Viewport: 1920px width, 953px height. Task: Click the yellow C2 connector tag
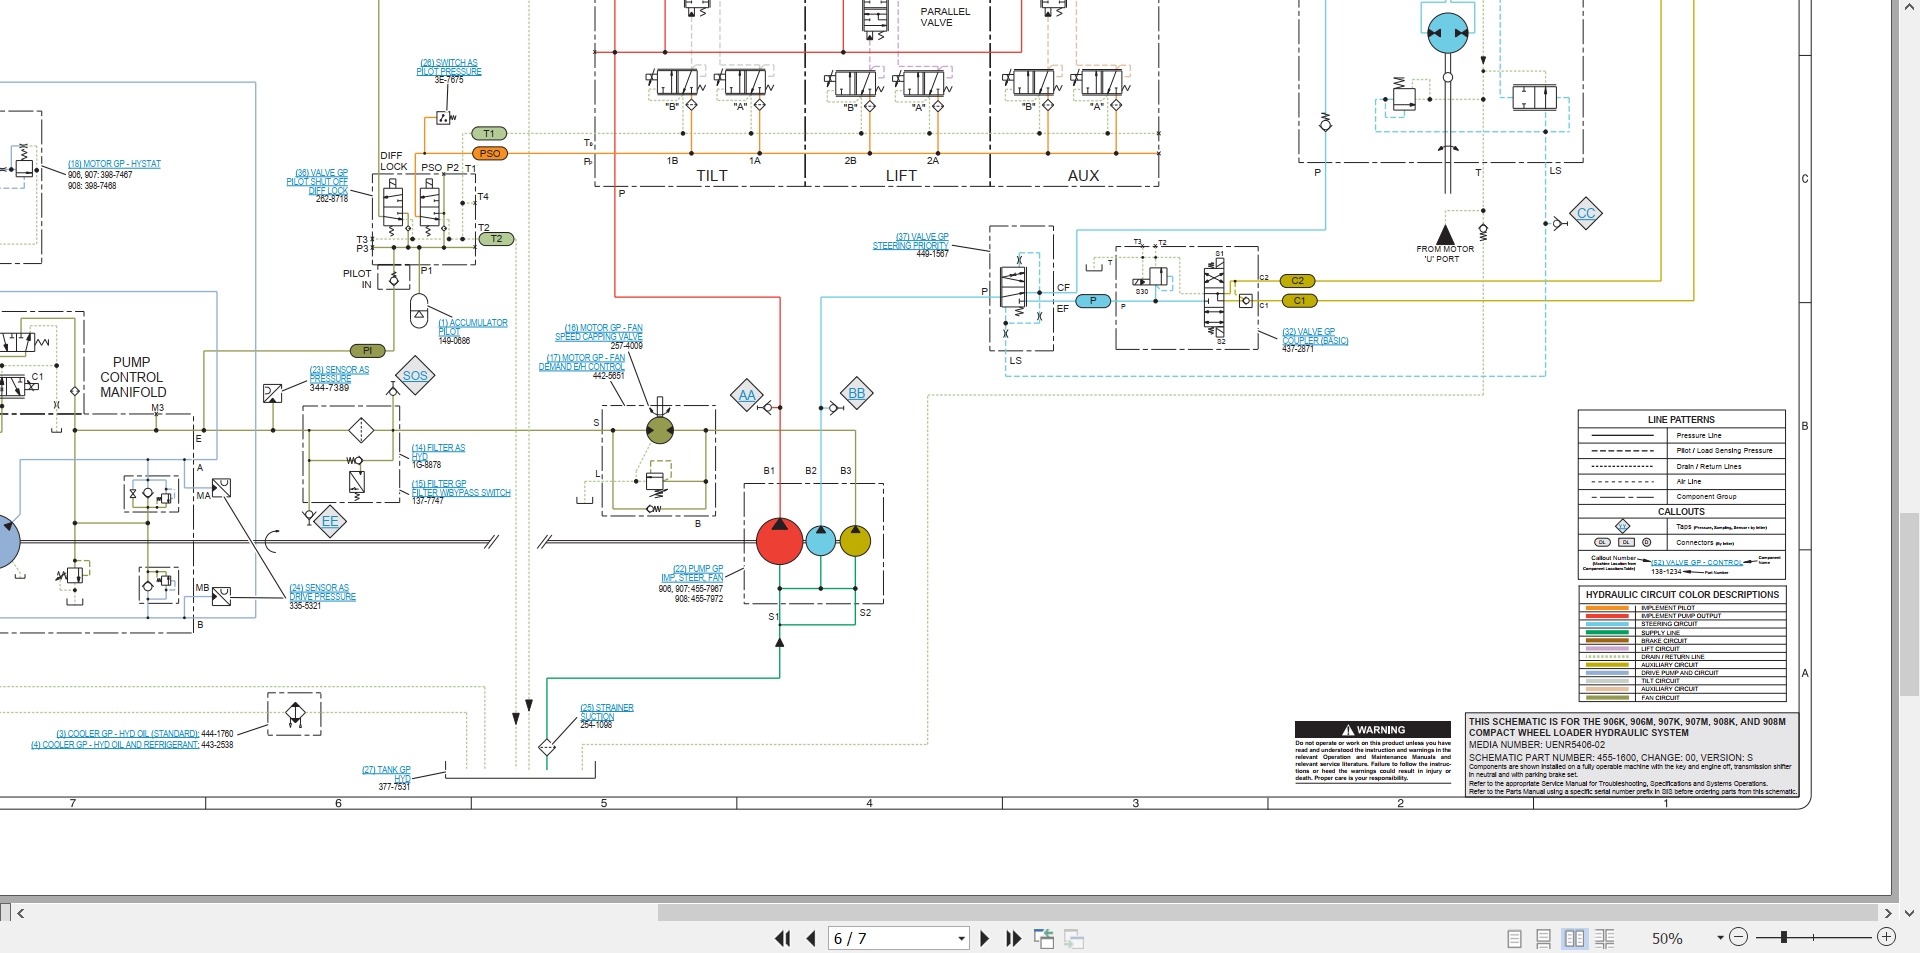(1298, 281)
